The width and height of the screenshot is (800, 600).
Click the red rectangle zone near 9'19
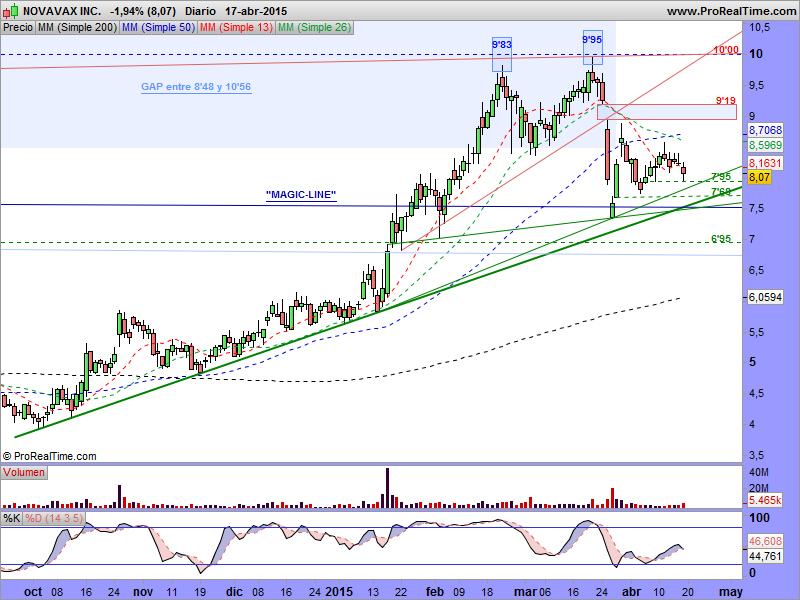[667, 112]
